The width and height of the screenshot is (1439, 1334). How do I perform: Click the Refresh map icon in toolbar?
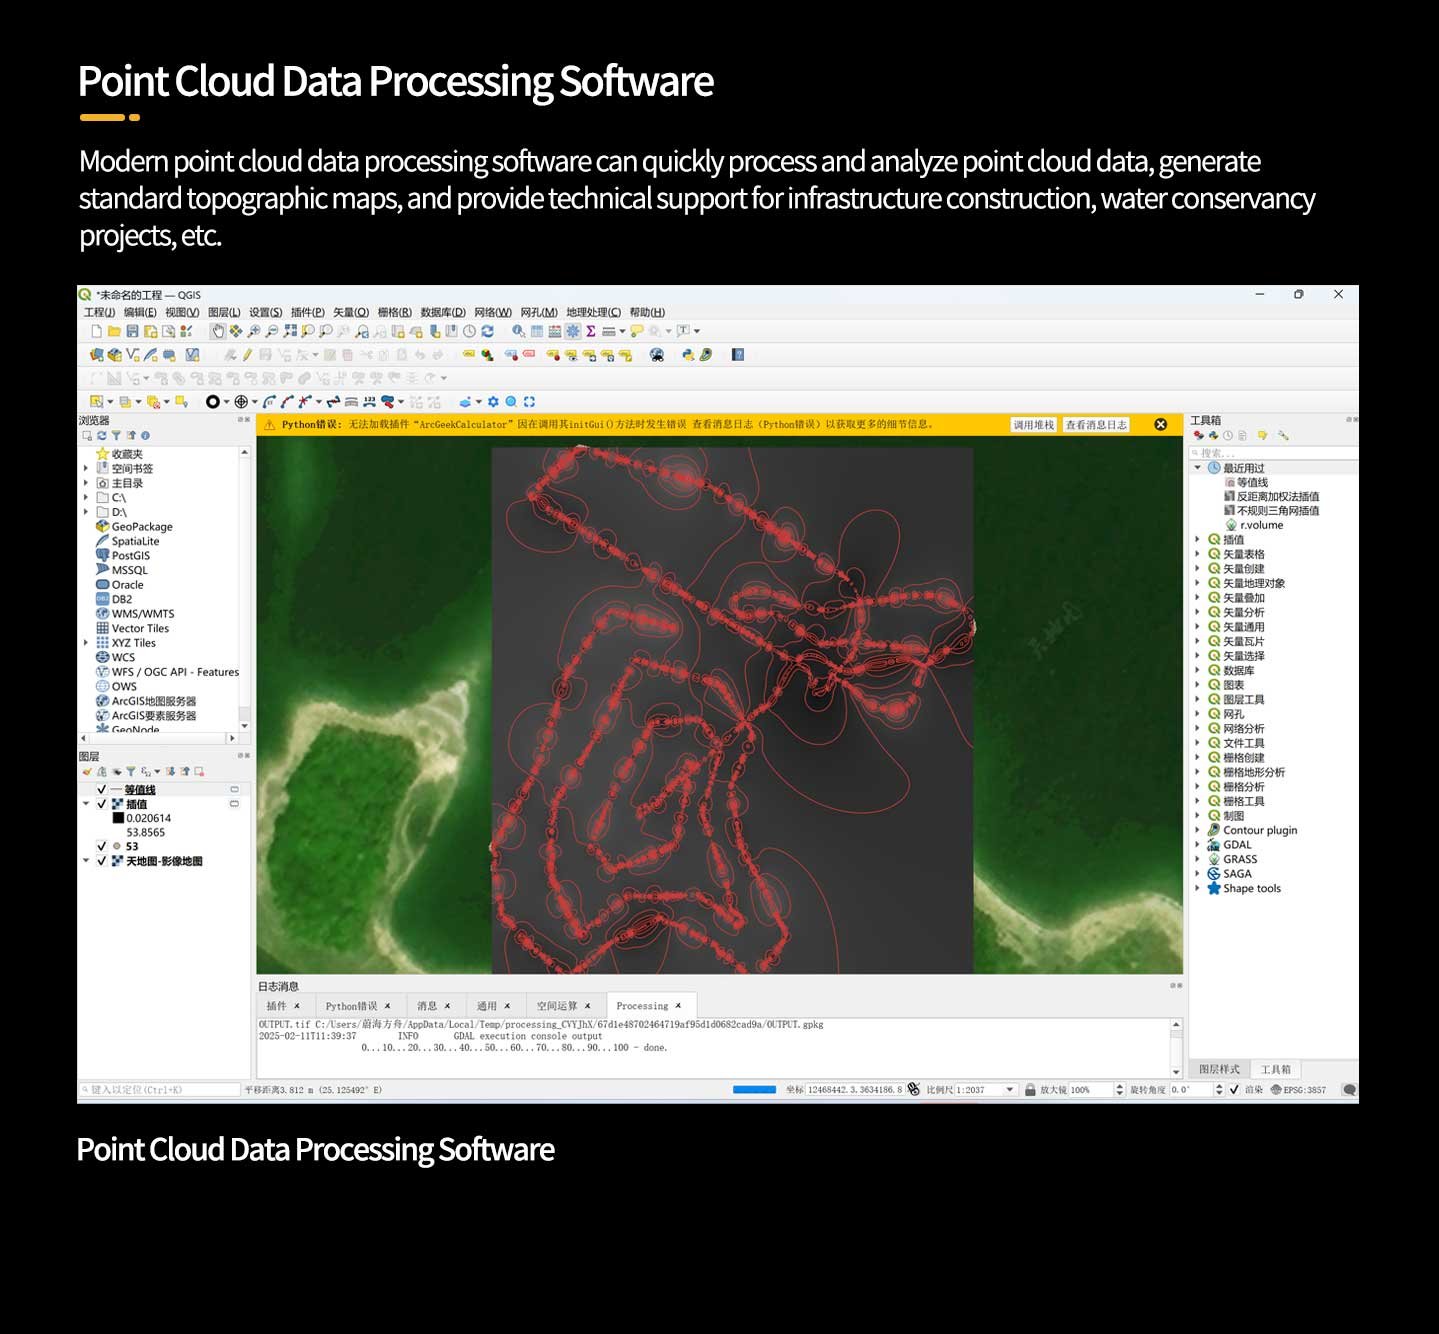point(487,331)
